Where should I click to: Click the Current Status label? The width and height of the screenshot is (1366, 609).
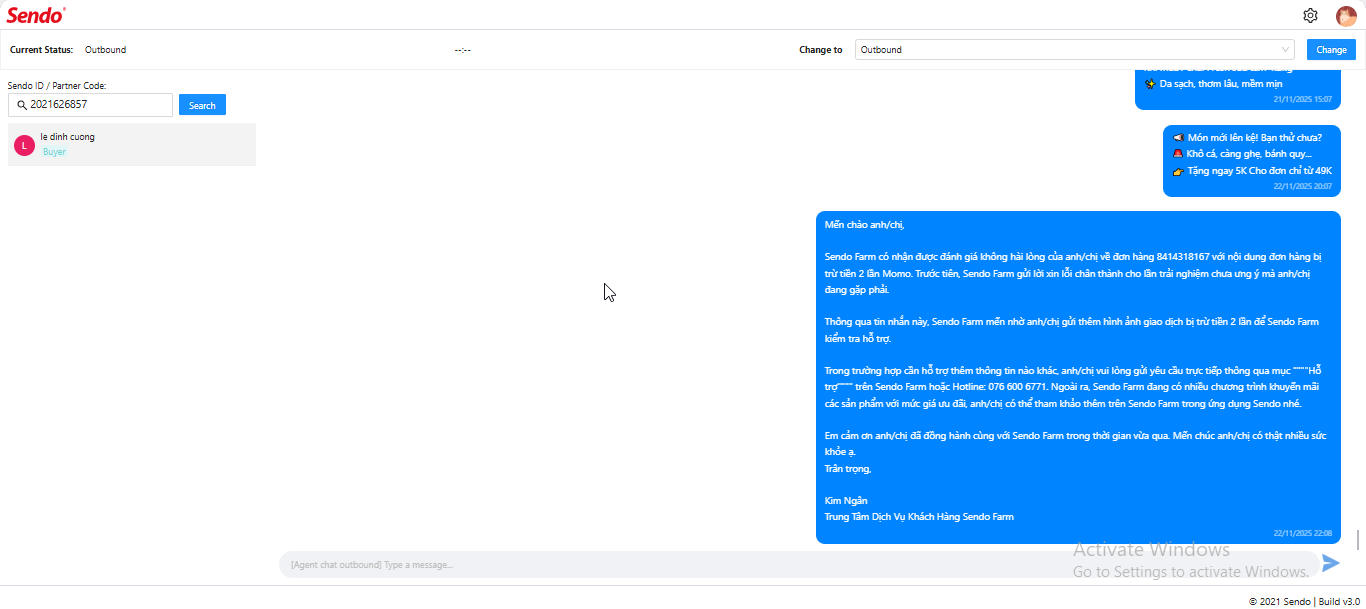click(41, 50)
